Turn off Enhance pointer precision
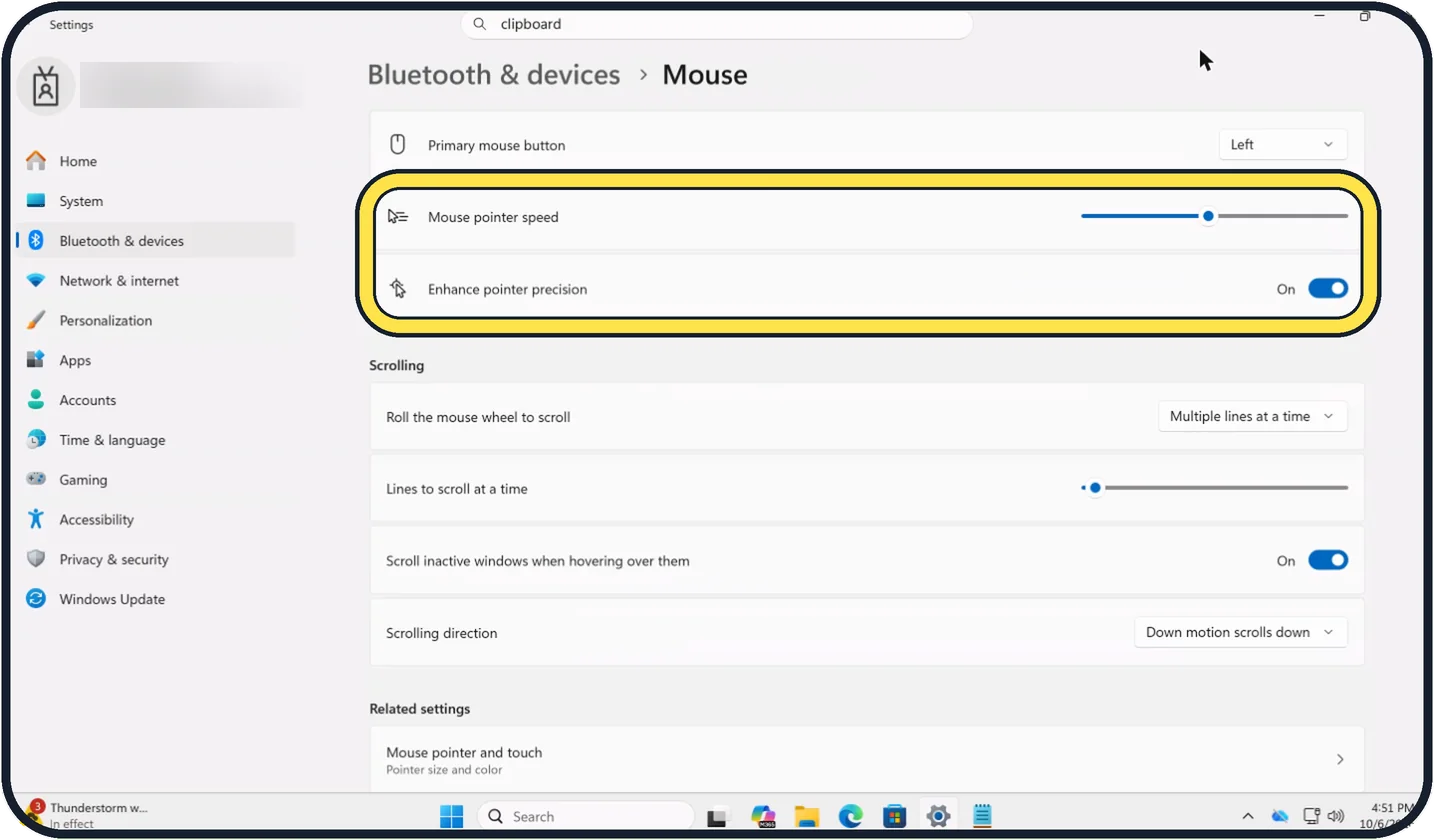1434x840 pixels. pos(1328,289)
